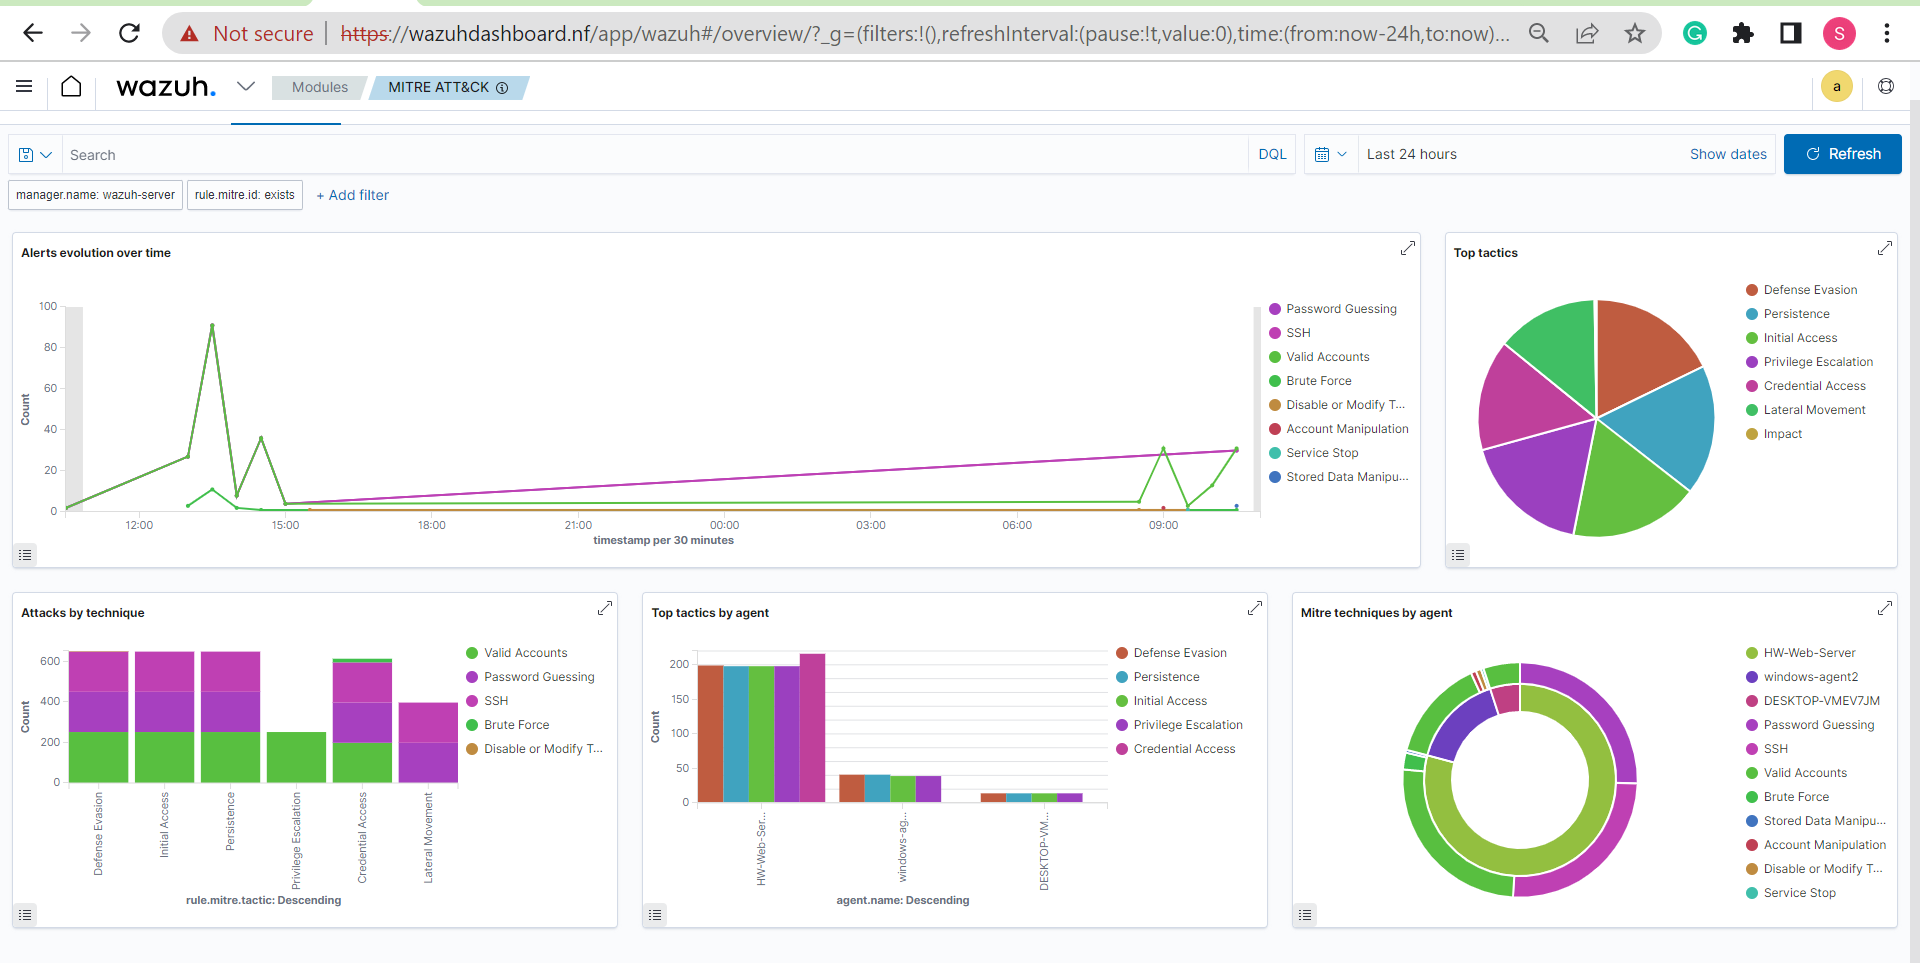The width and height of the screenshot is (1920, 963).
Task: Open browser extensions puzzle icon
Action: [x=1743, y=33]
